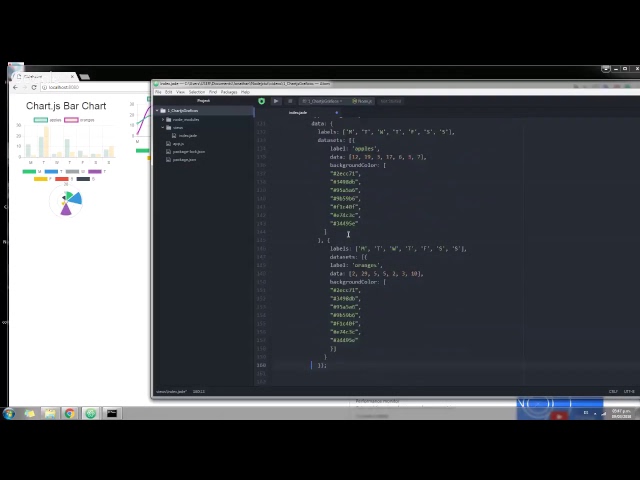Click the Project panel header

point(203,101)
